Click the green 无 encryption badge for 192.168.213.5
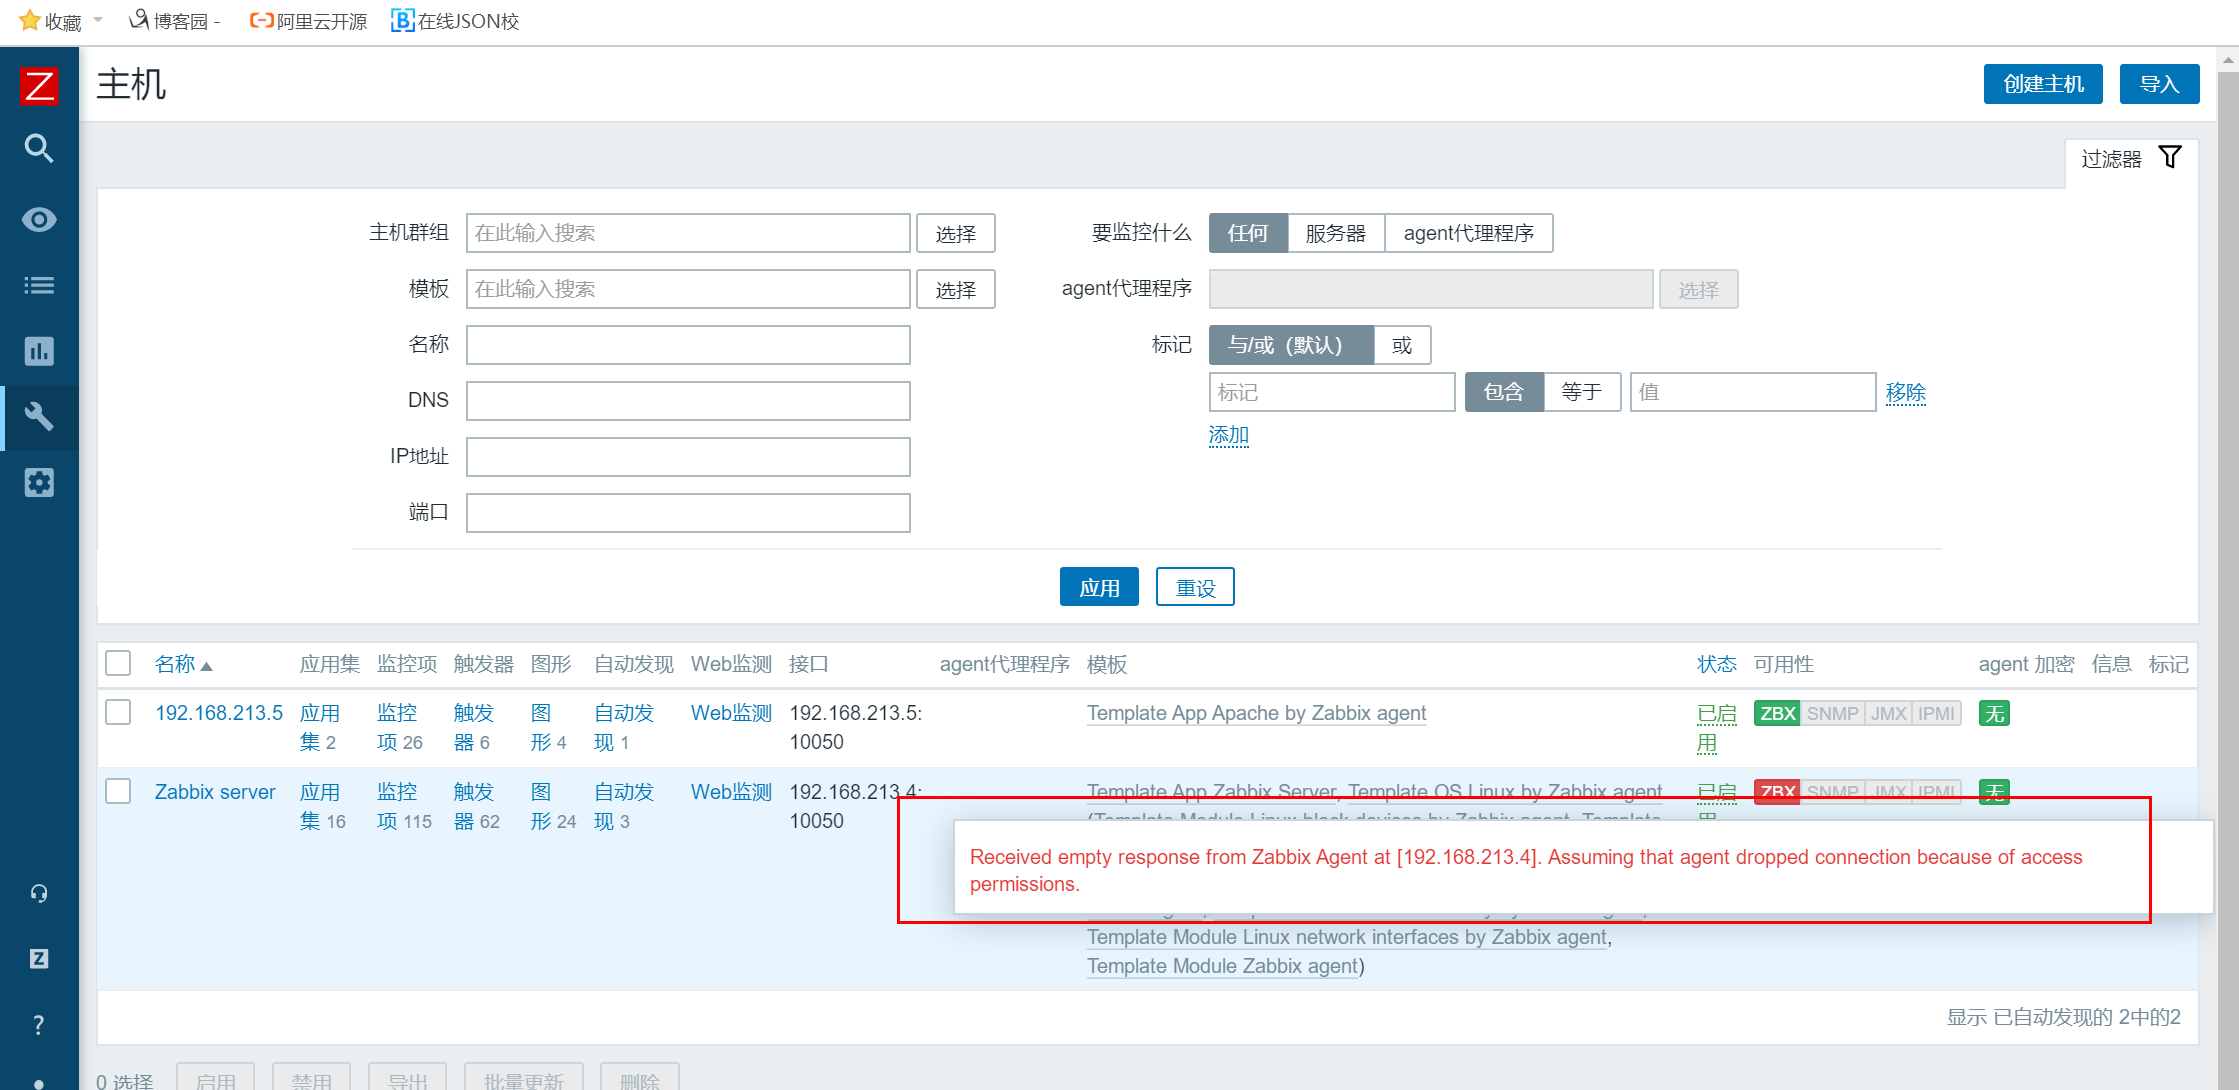This screenshot has height=1090, width=2239. [1994, 714]
